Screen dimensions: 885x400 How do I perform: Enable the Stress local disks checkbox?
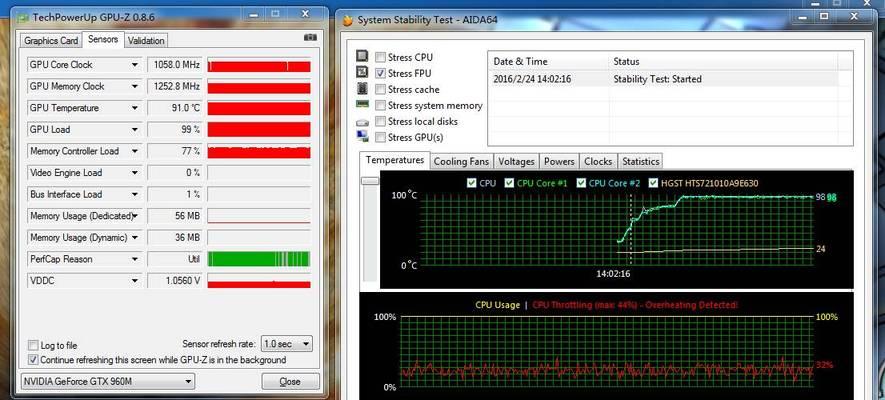380,121
